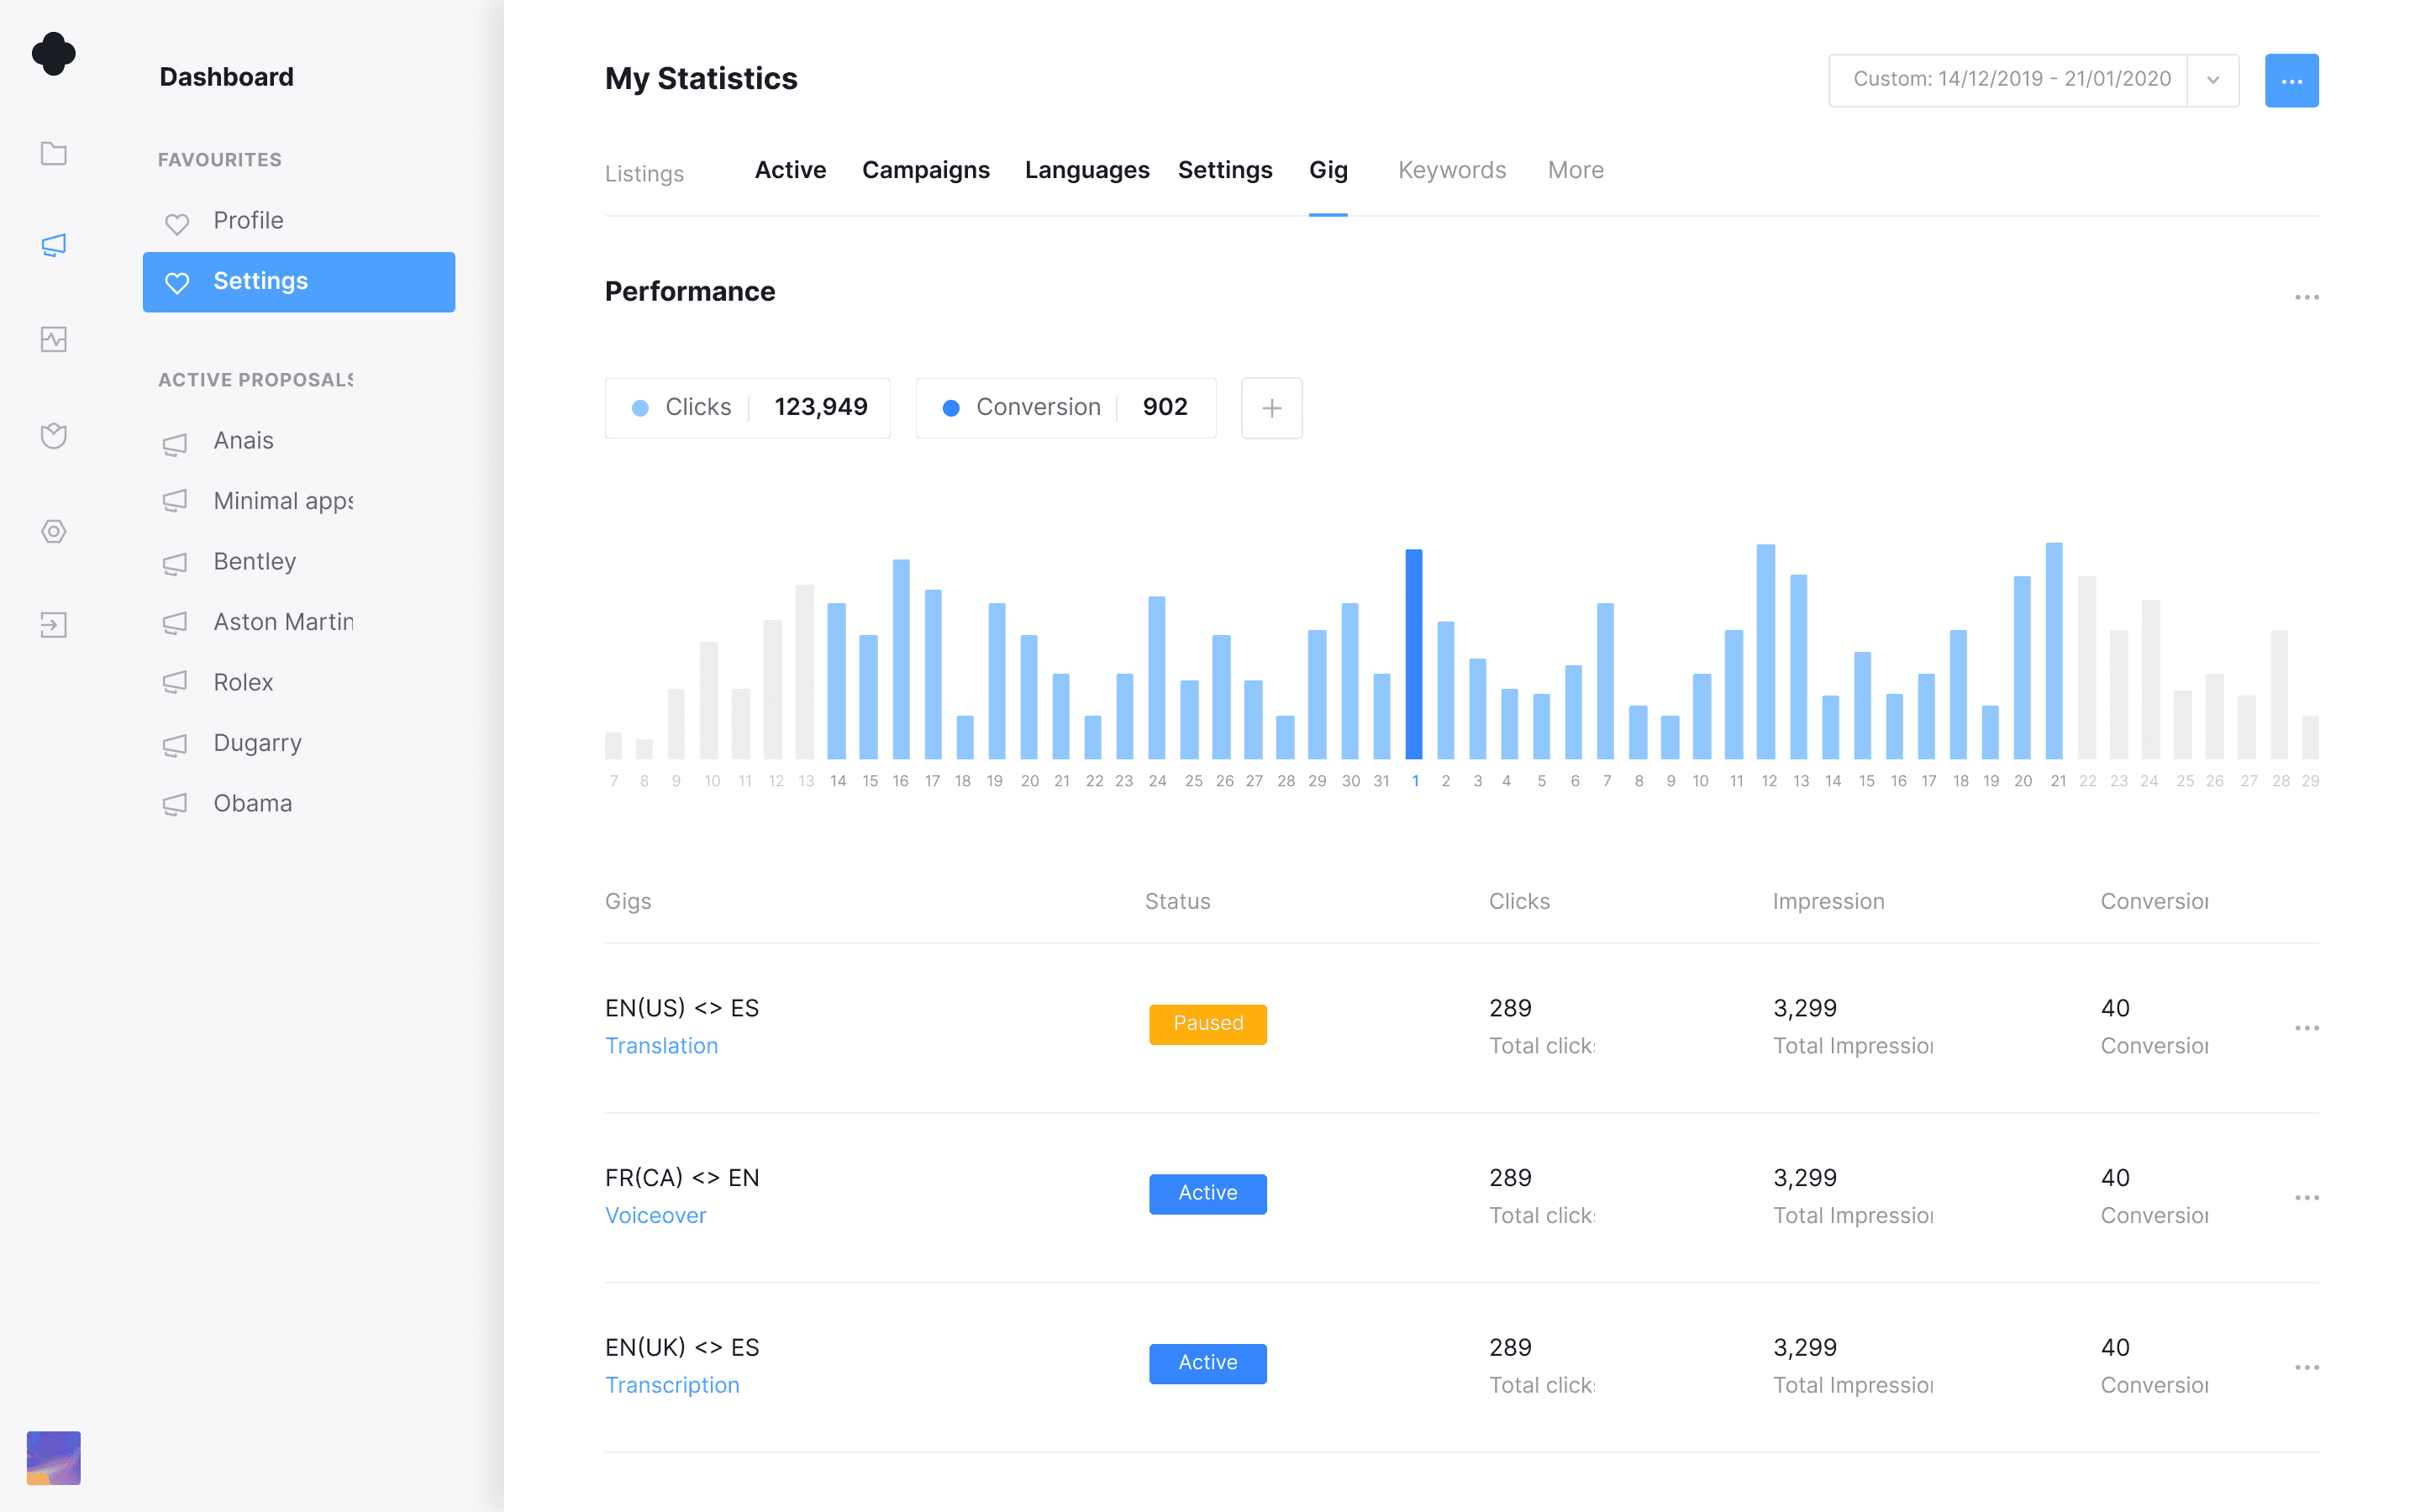Click the shield icon in left rail

tap(54, 435)
